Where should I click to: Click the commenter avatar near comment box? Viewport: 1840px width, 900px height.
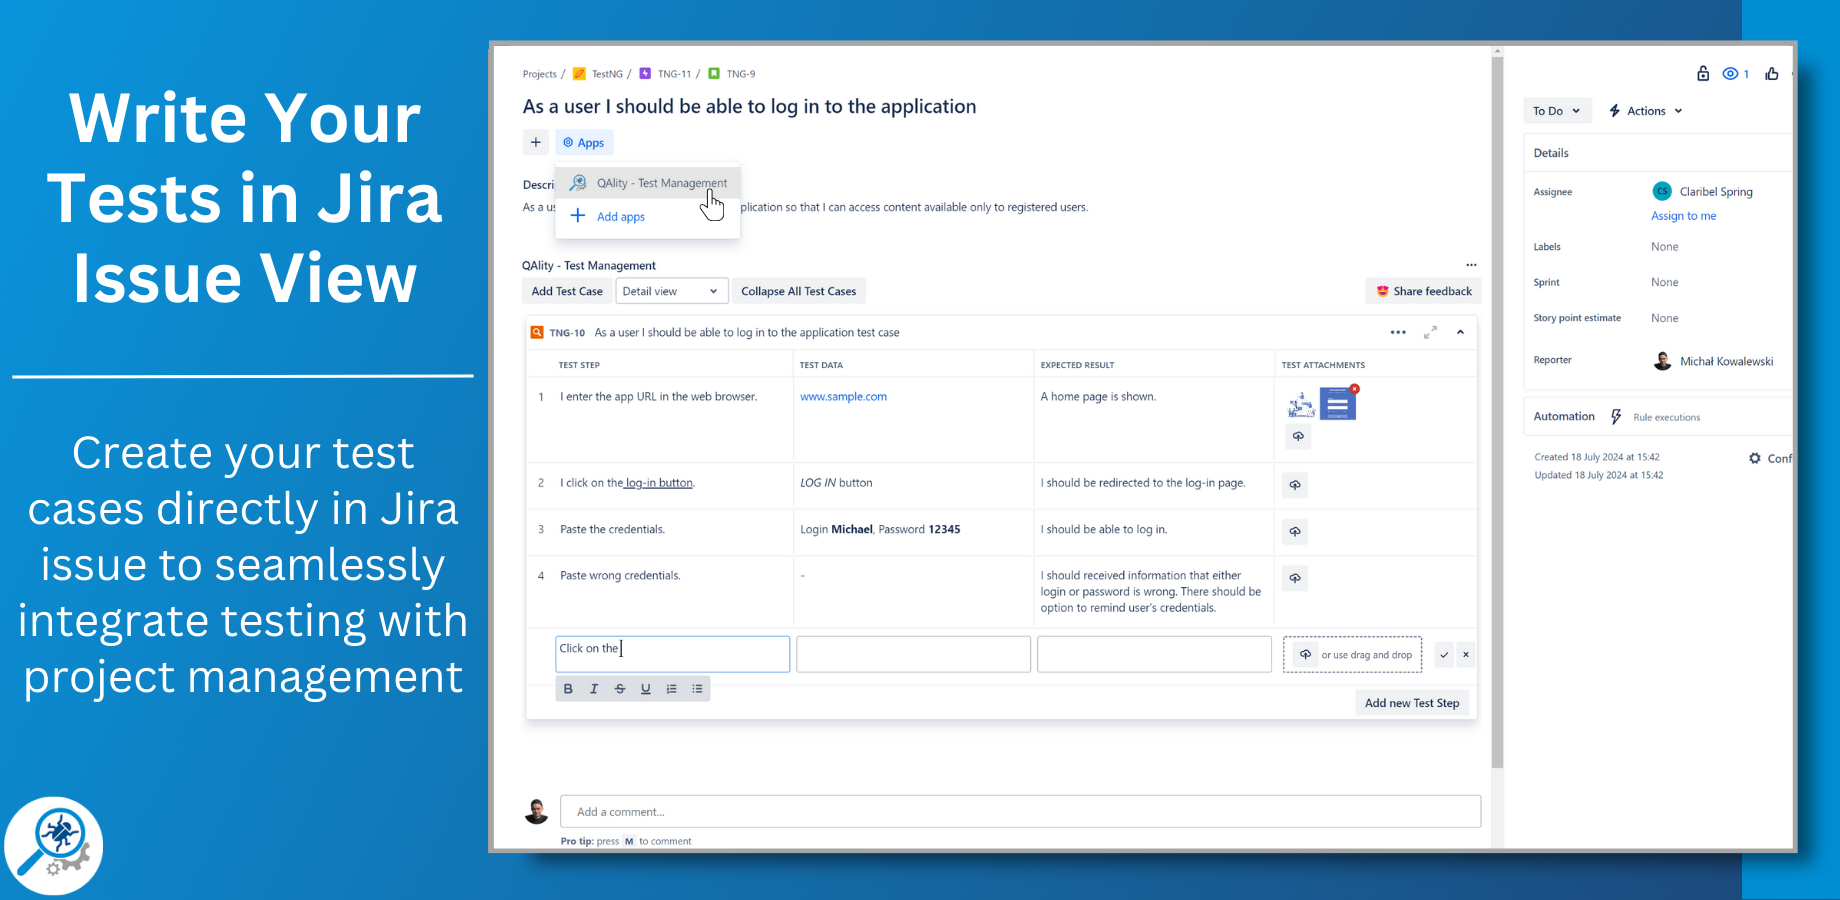pyautogui.click(x=536, y=811)
